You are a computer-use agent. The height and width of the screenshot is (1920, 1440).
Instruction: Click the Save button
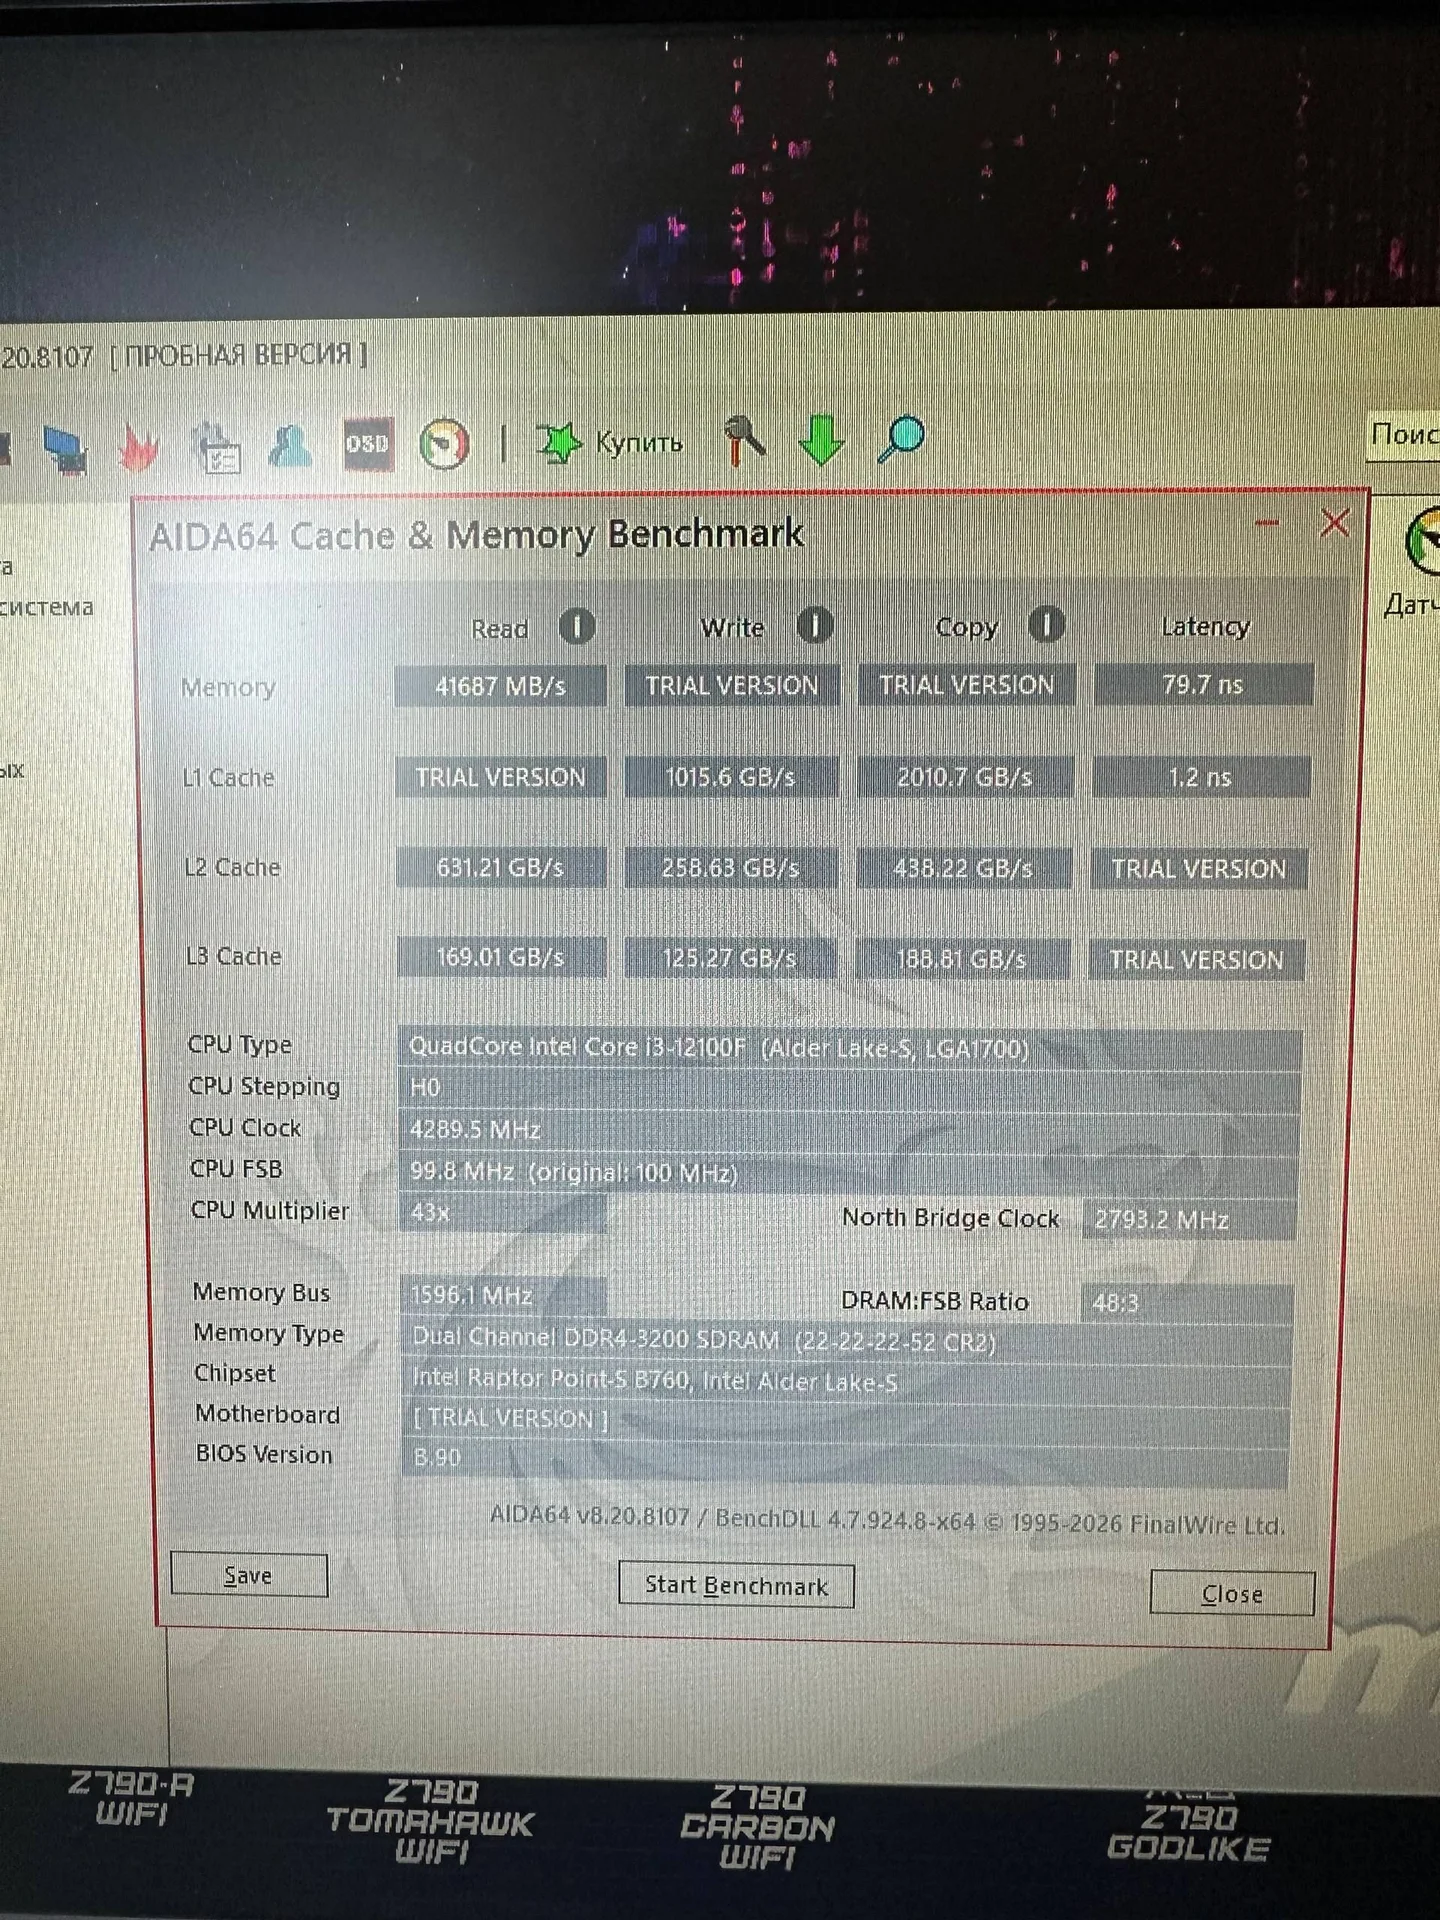click(249, 1575)
